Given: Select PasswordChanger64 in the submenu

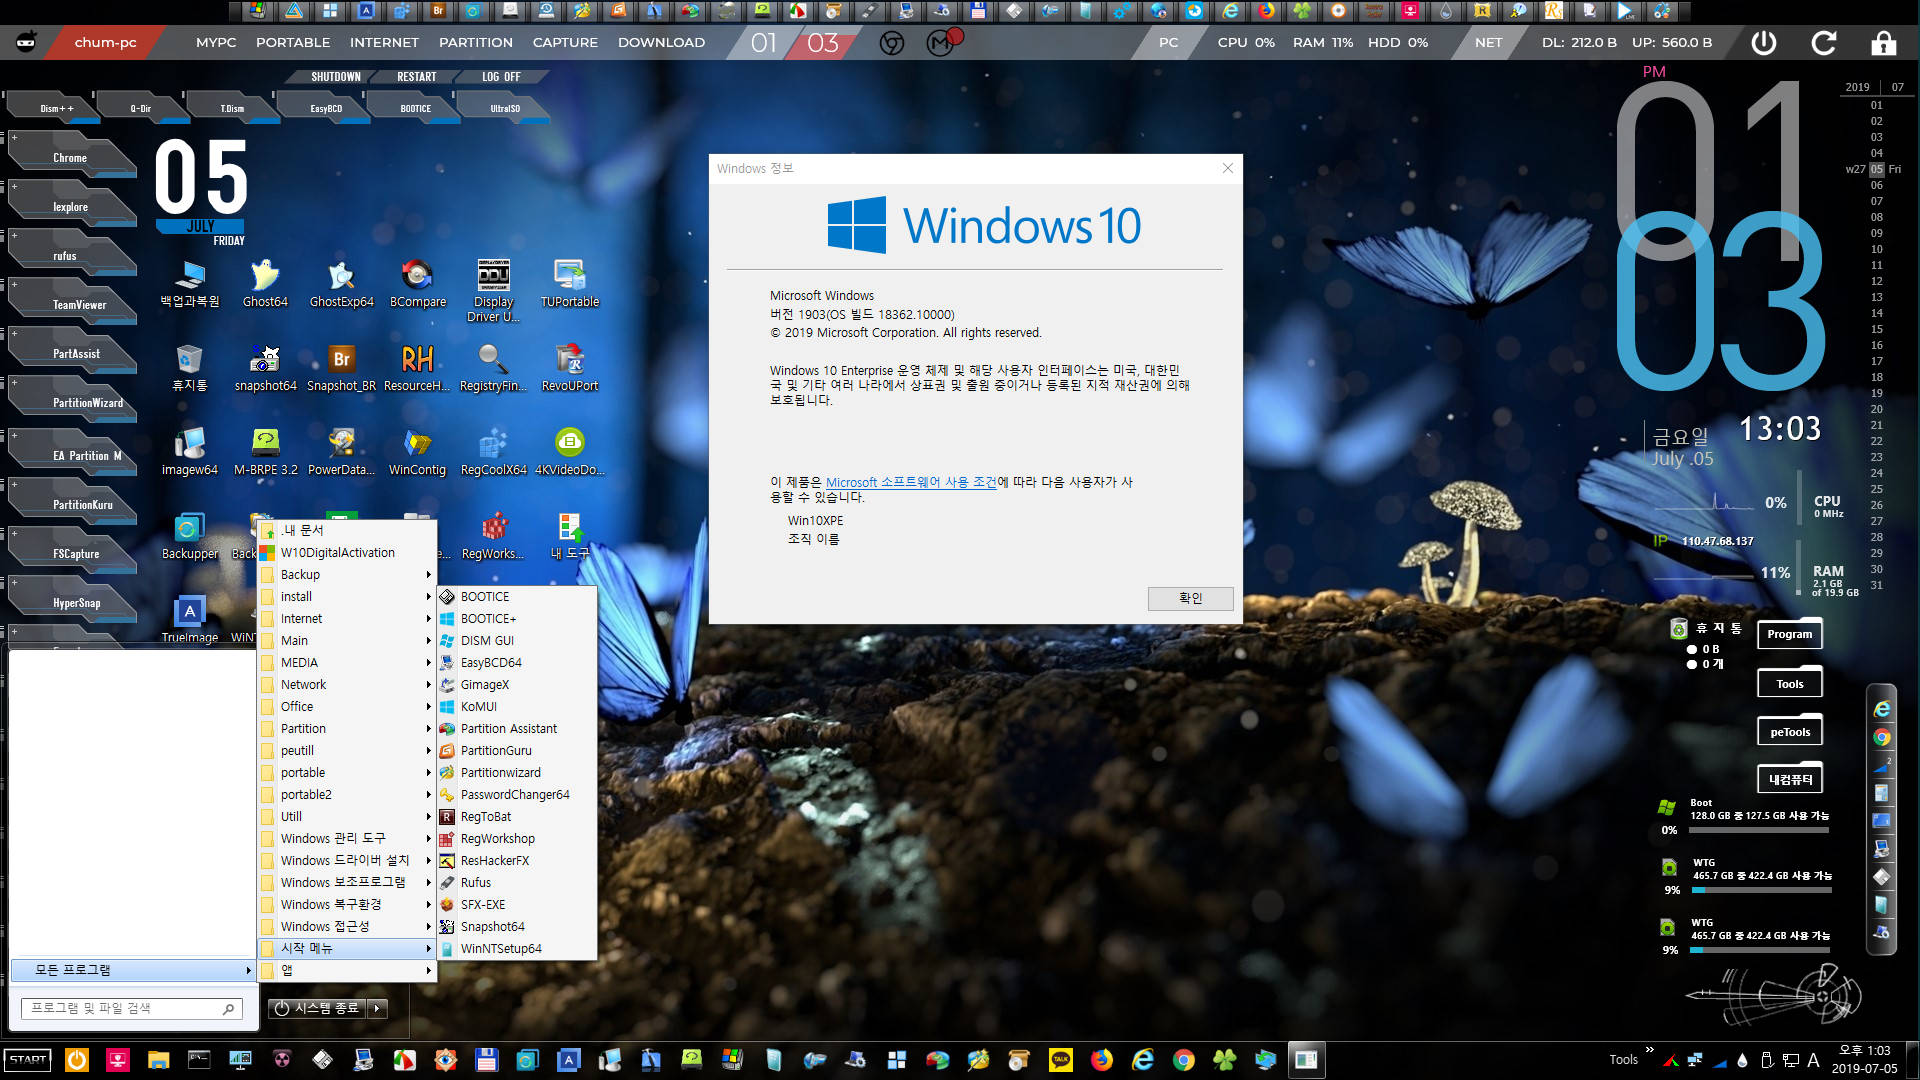Looking at the screenshot, I should pyautogui.click(x=517, y=795).
